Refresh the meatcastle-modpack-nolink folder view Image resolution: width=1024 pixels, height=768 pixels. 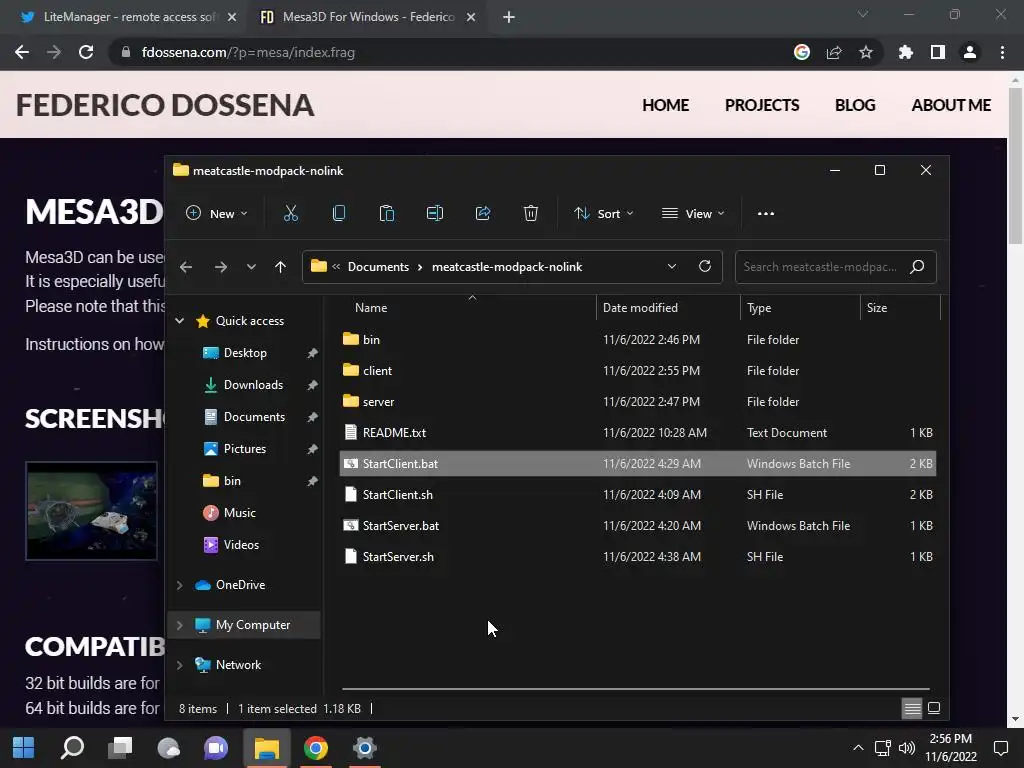point(705,266)
